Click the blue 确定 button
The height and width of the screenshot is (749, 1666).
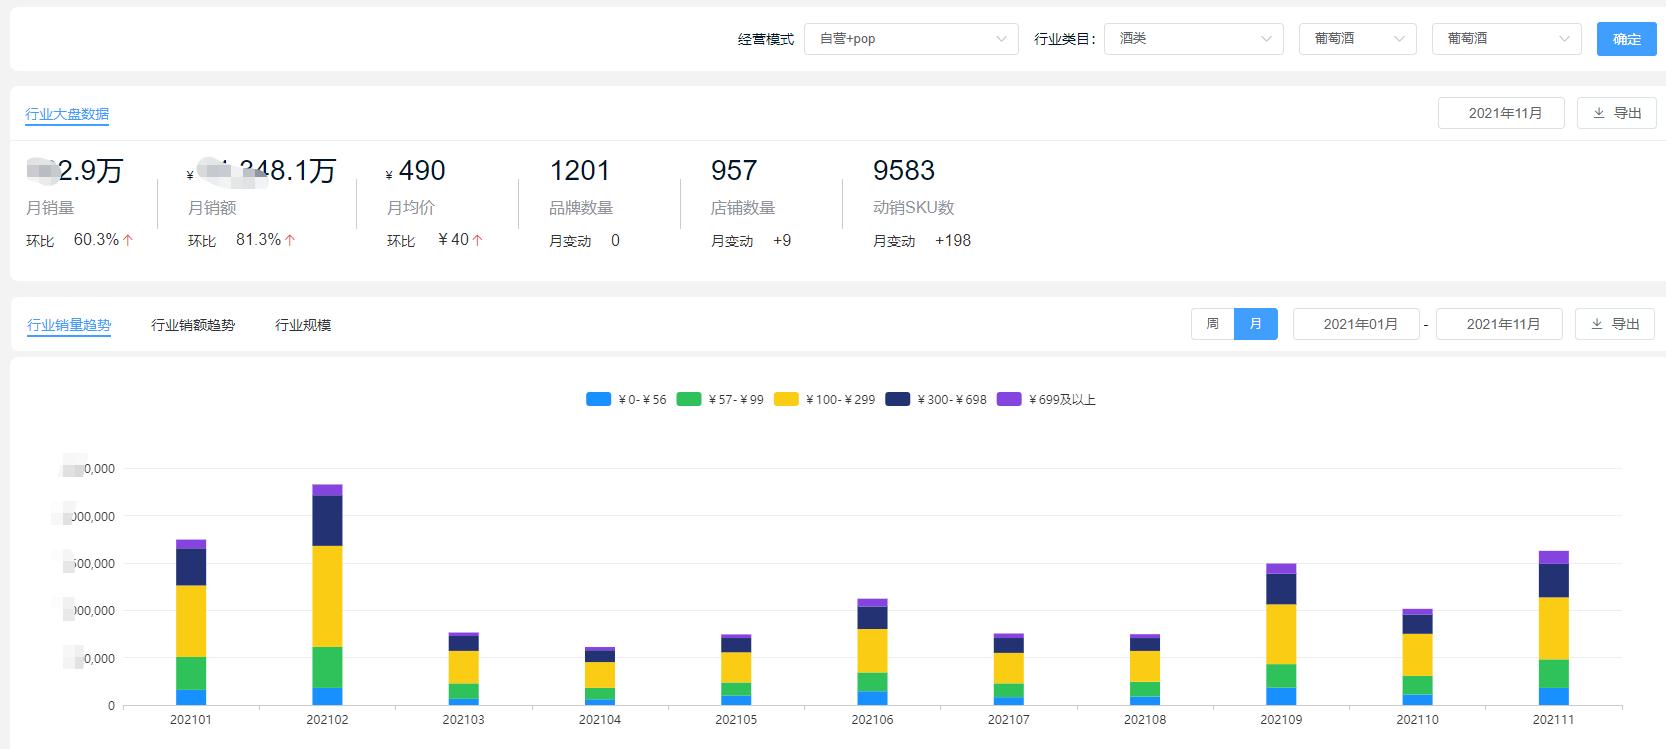(1626, 39)
